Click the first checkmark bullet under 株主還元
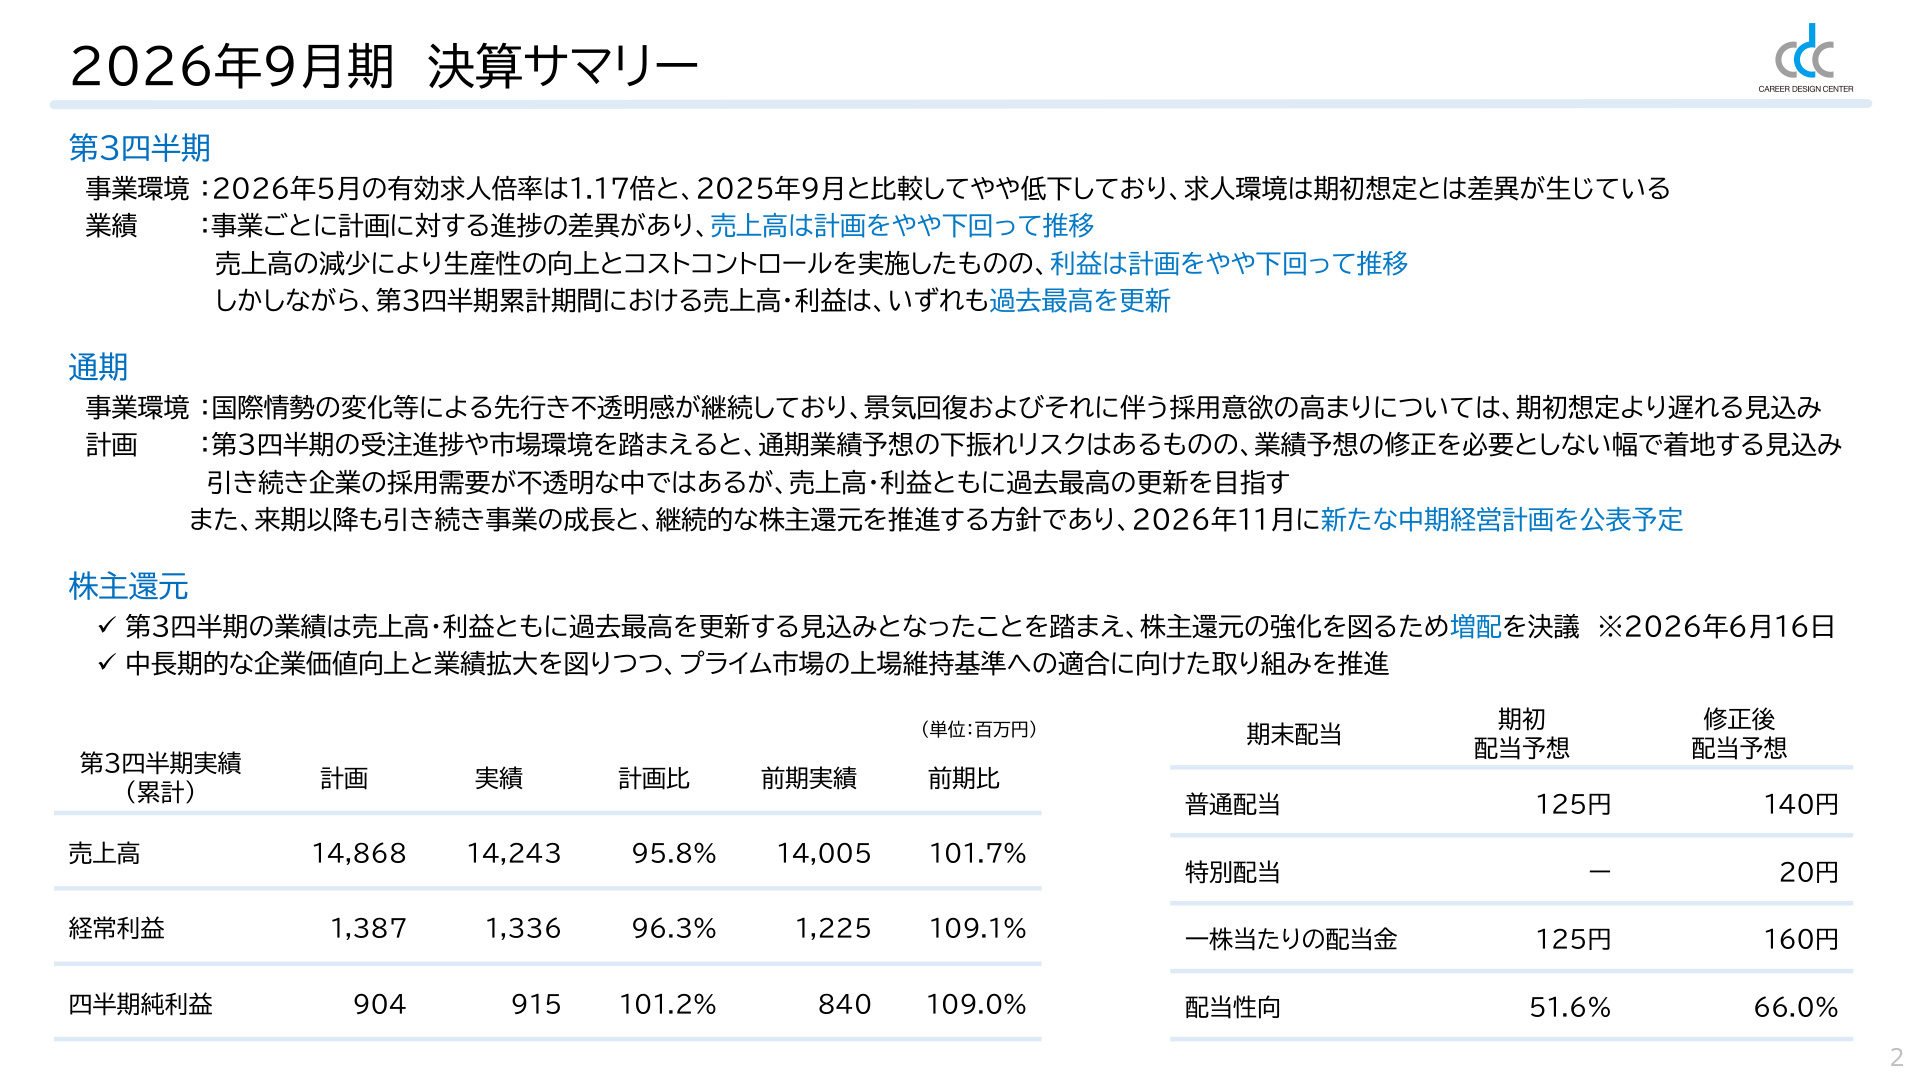 pyautogui.click(x=107, y=627)
